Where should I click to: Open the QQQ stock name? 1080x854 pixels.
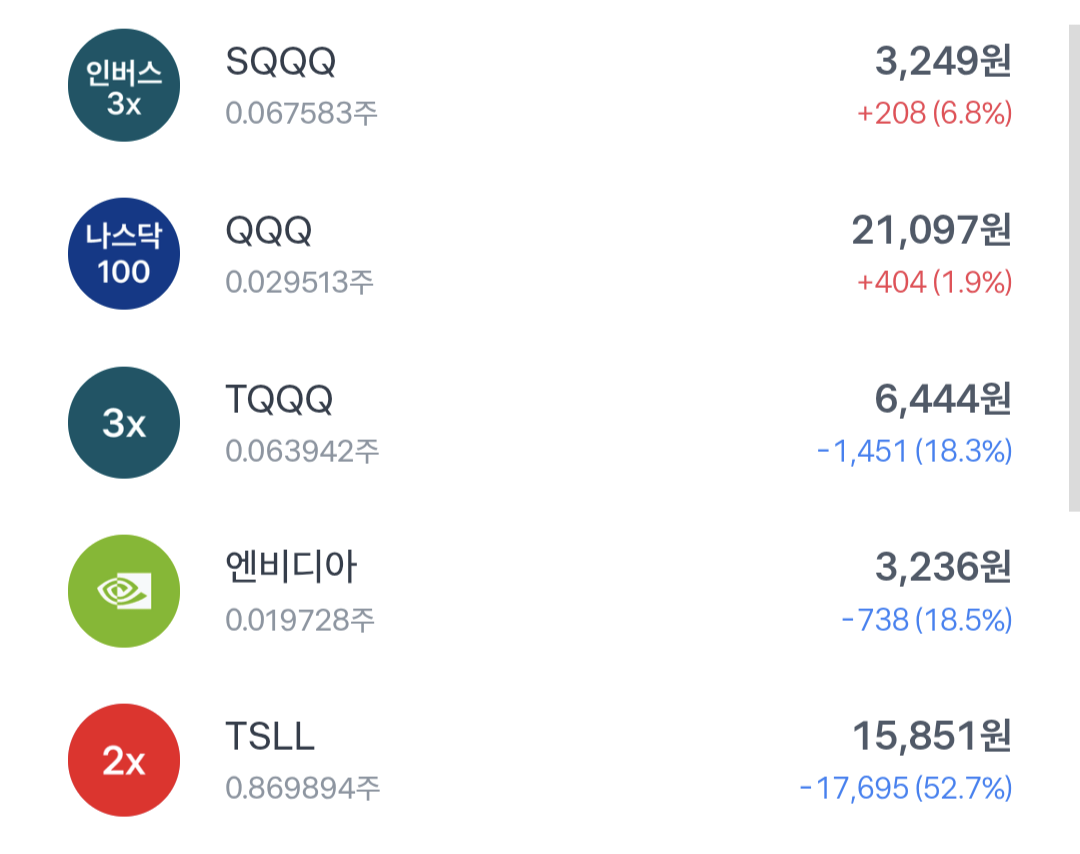tap(269, 231)
